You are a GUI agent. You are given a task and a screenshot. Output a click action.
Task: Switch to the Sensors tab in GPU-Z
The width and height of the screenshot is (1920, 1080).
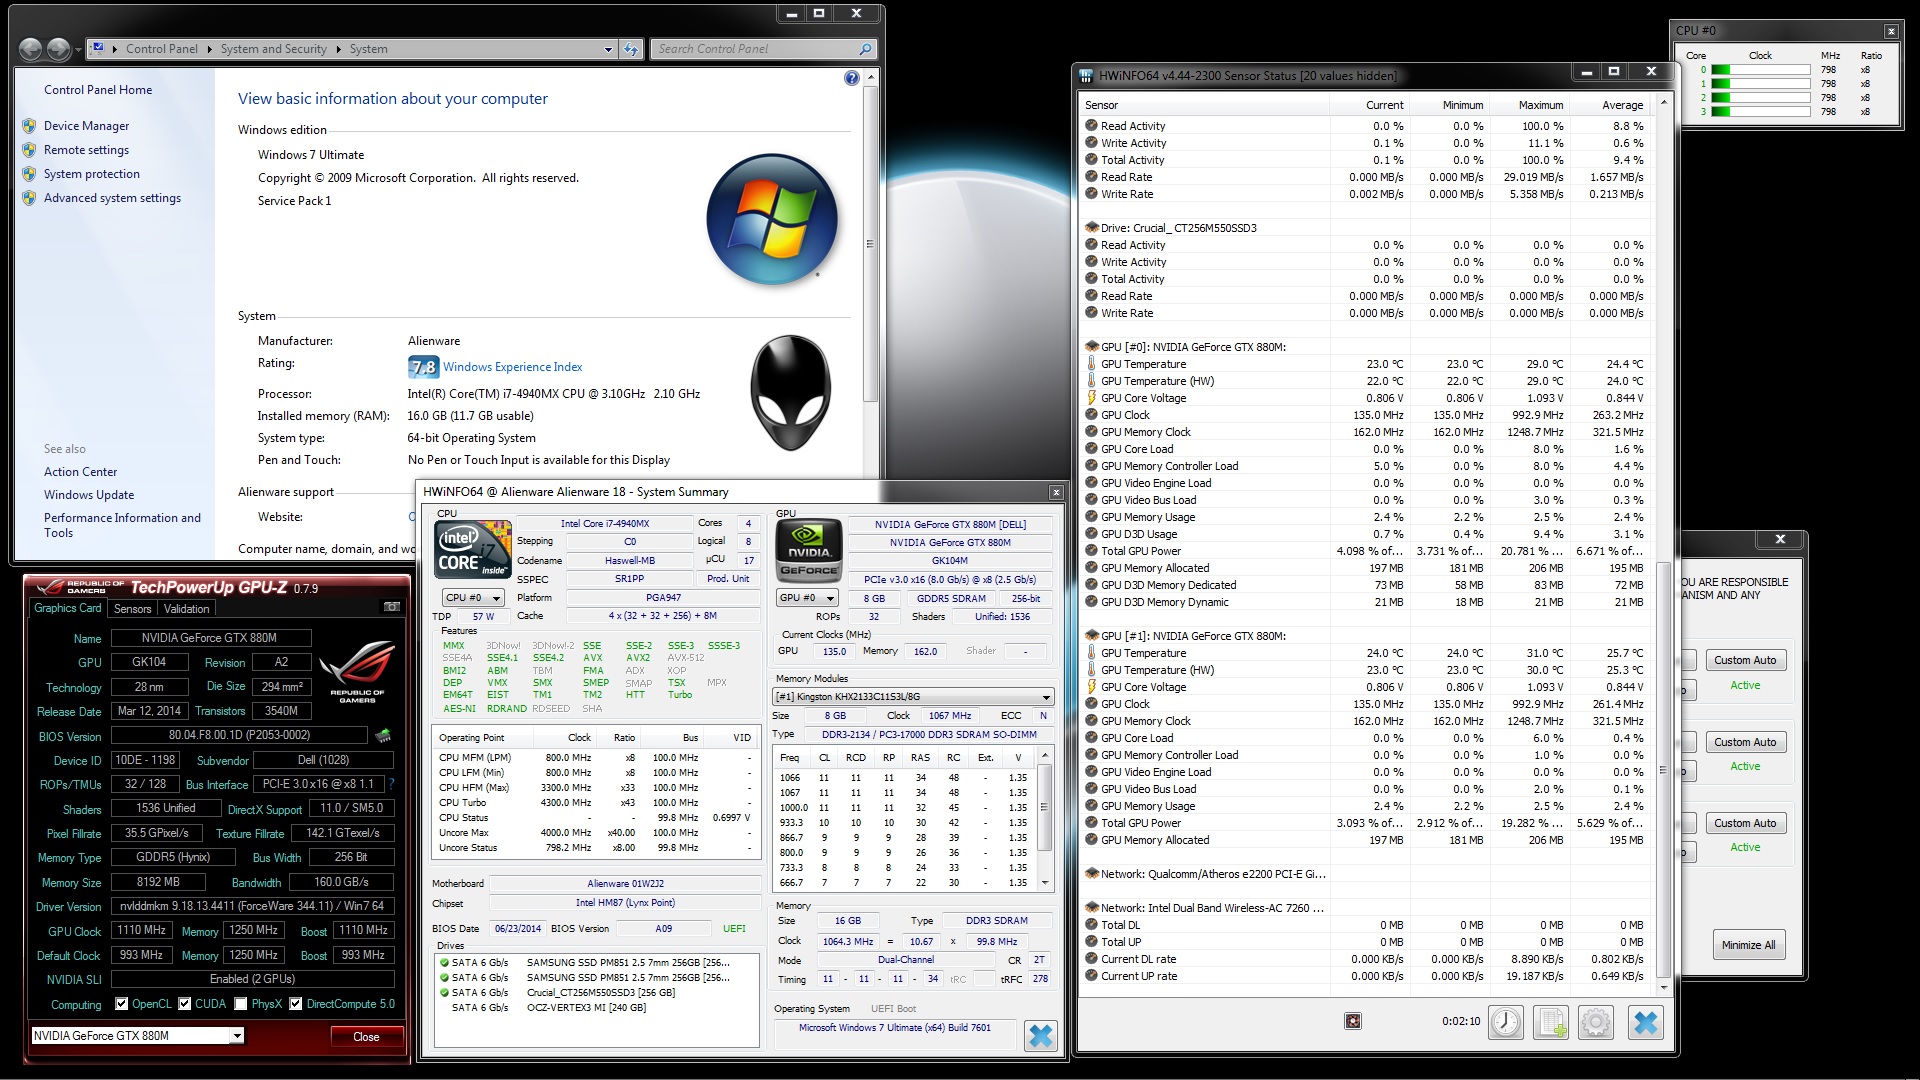click(x=132, y=609)
